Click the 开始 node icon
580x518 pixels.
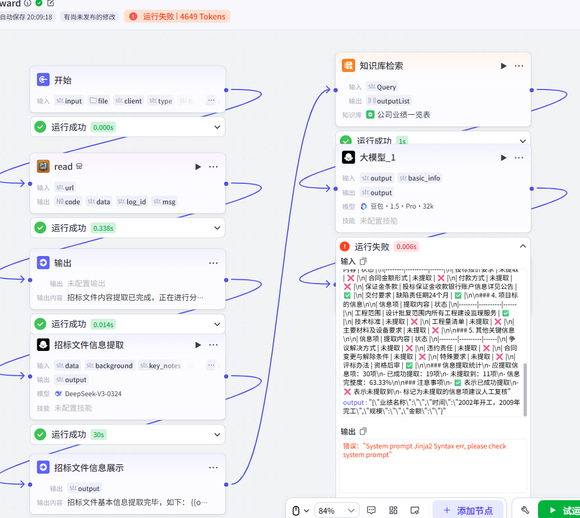[x=43, y=80]
